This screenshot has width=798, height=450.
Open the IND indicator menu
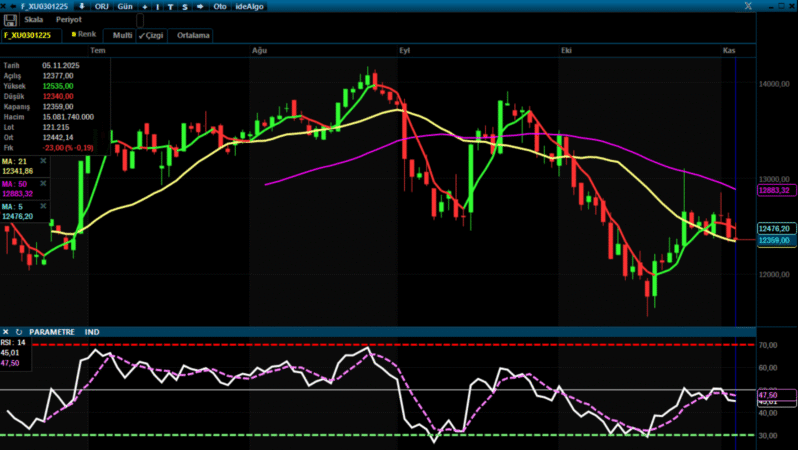click(92, 331)
